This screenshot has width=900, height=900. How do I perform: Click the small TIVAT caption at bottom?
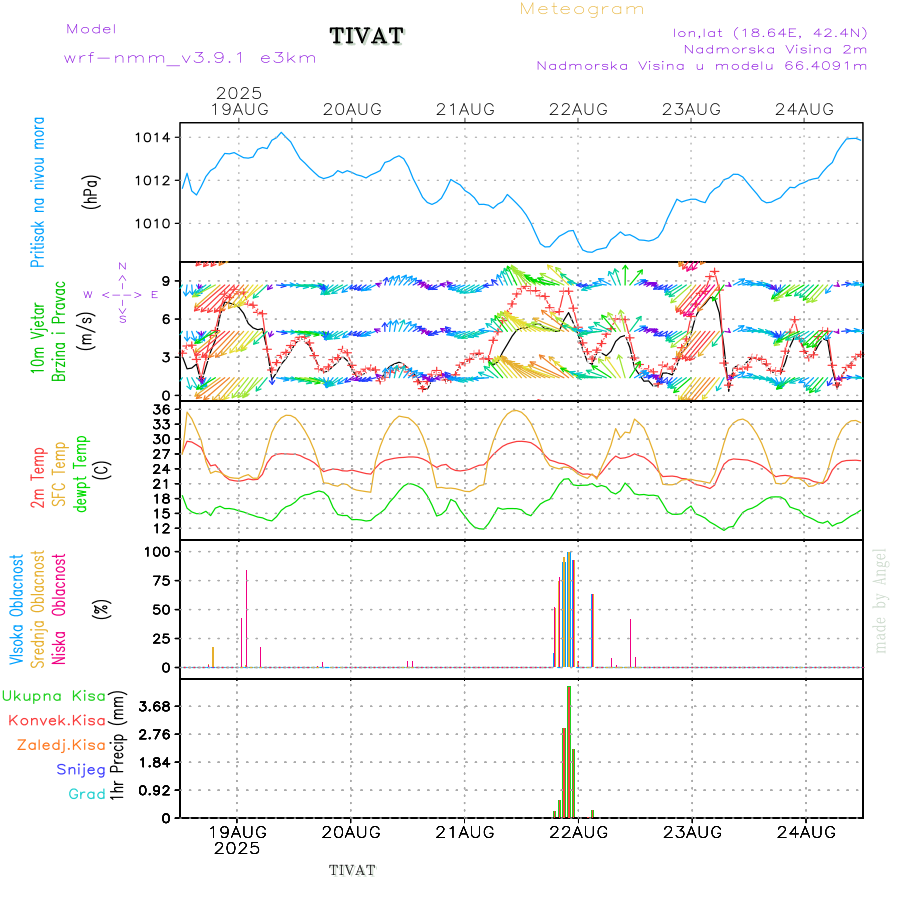[x=352, y=870]
